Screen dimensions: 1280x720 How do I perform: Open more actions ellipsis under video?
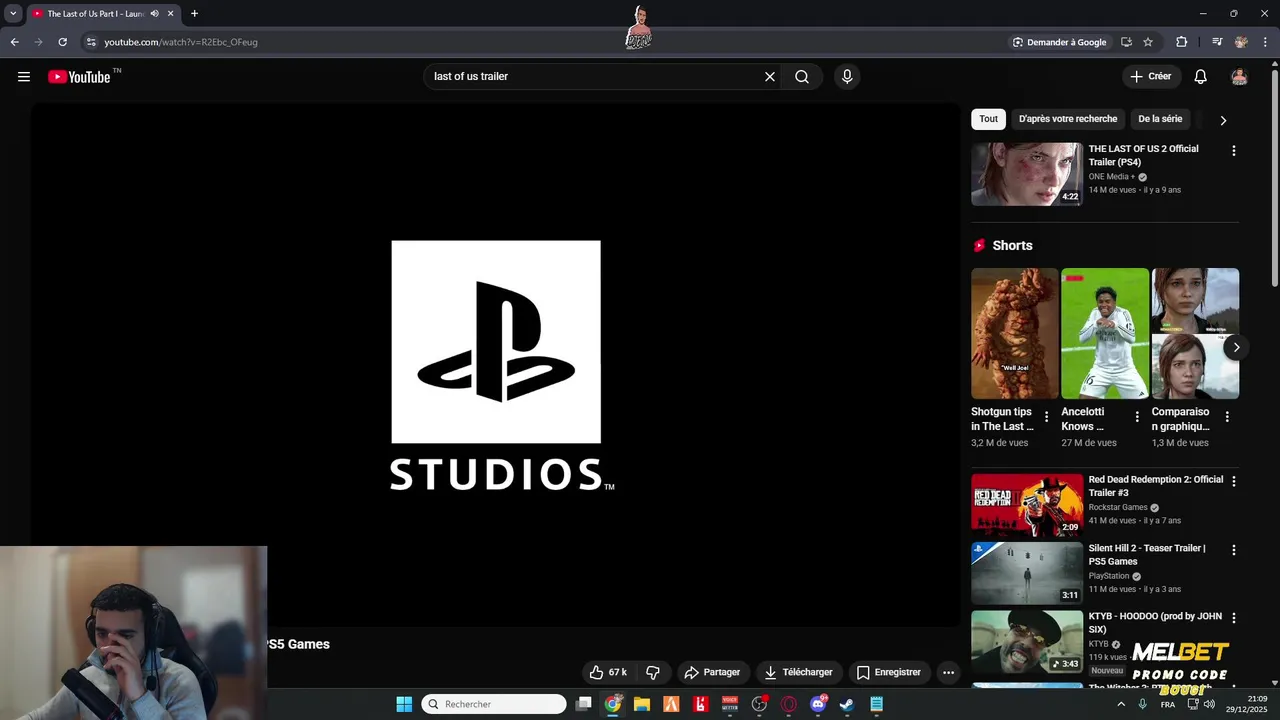(948, 672)
